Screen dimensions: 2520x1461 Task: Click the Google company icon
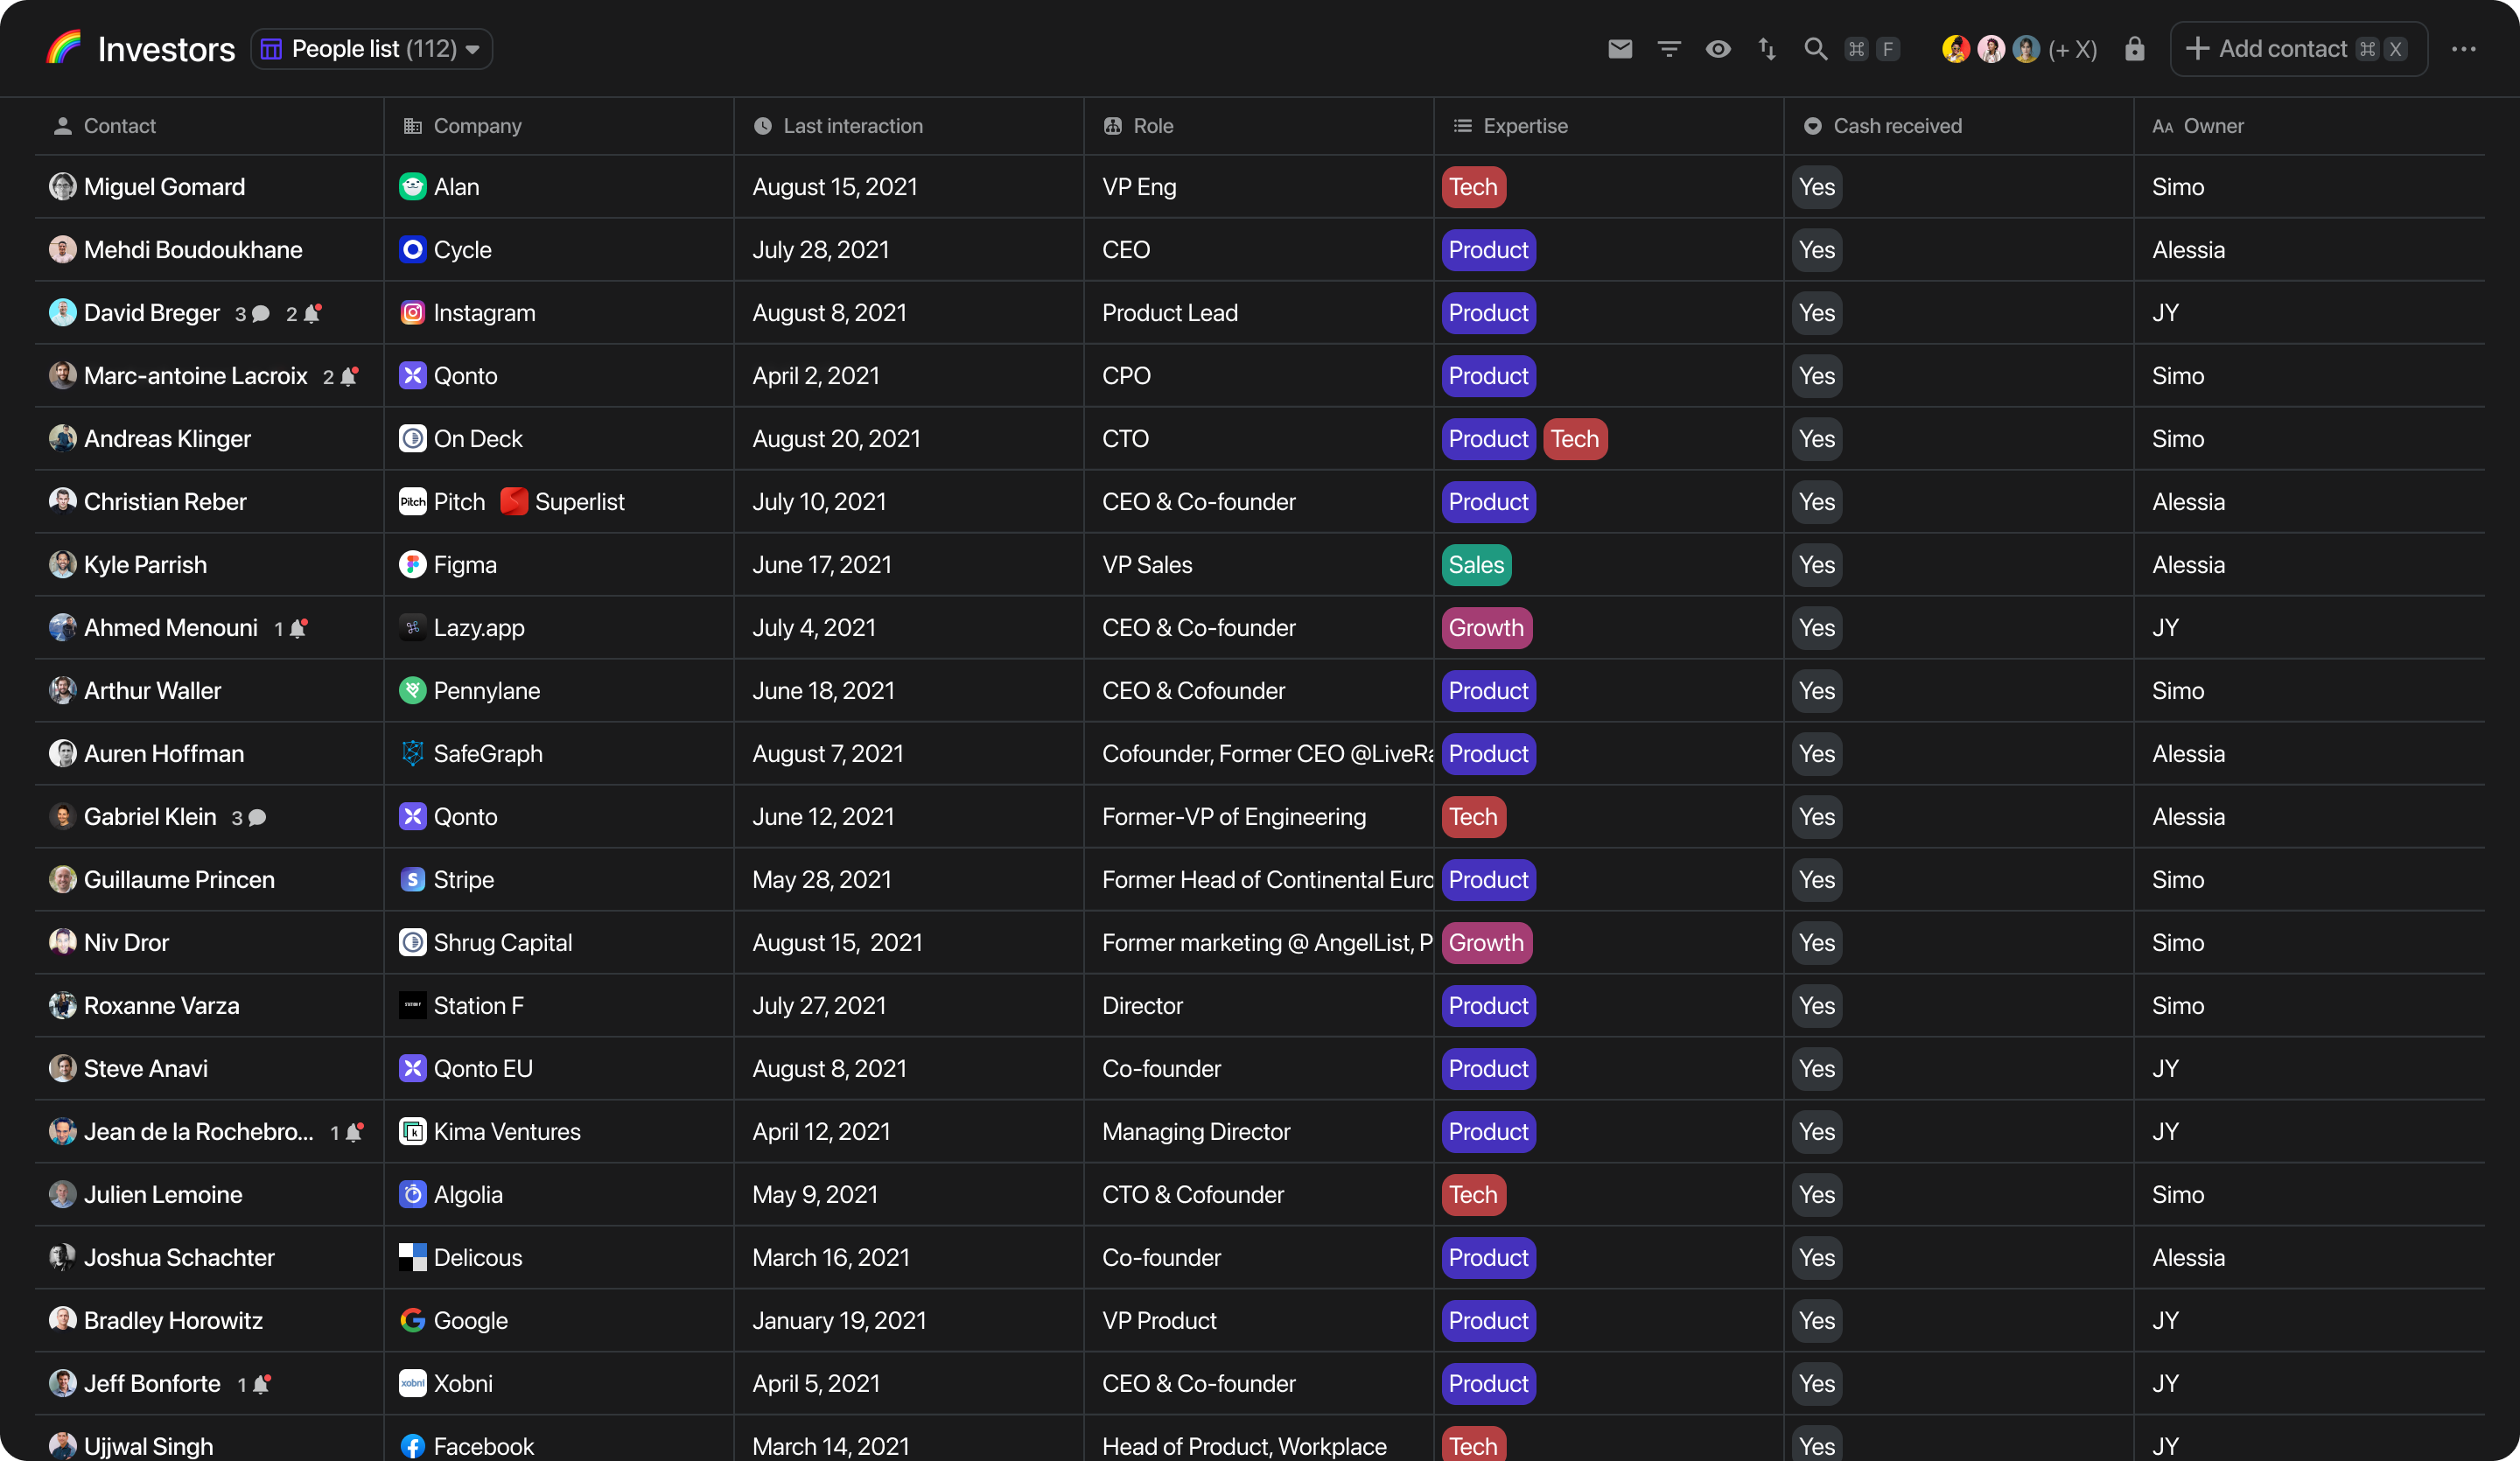(x=413, y=1321)
